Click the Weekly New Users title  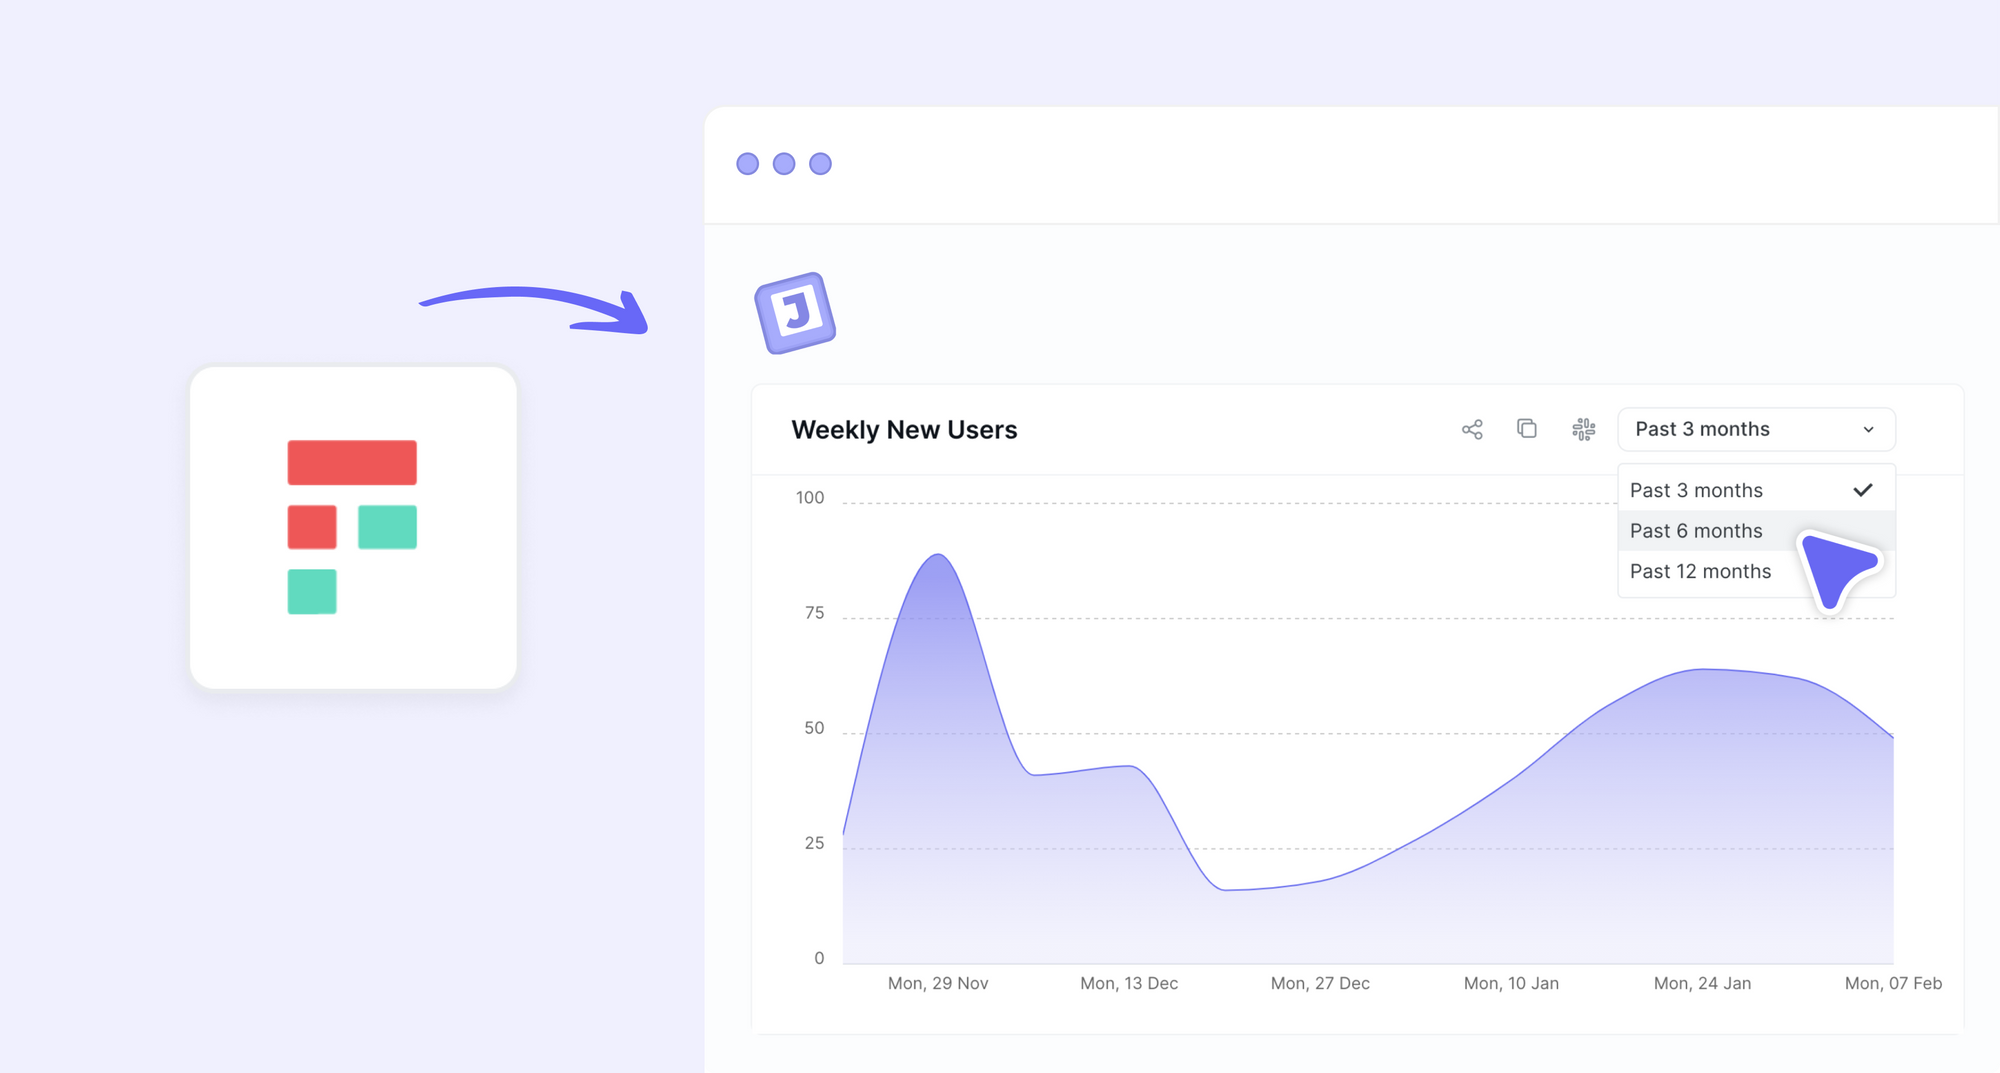[904, 430]
